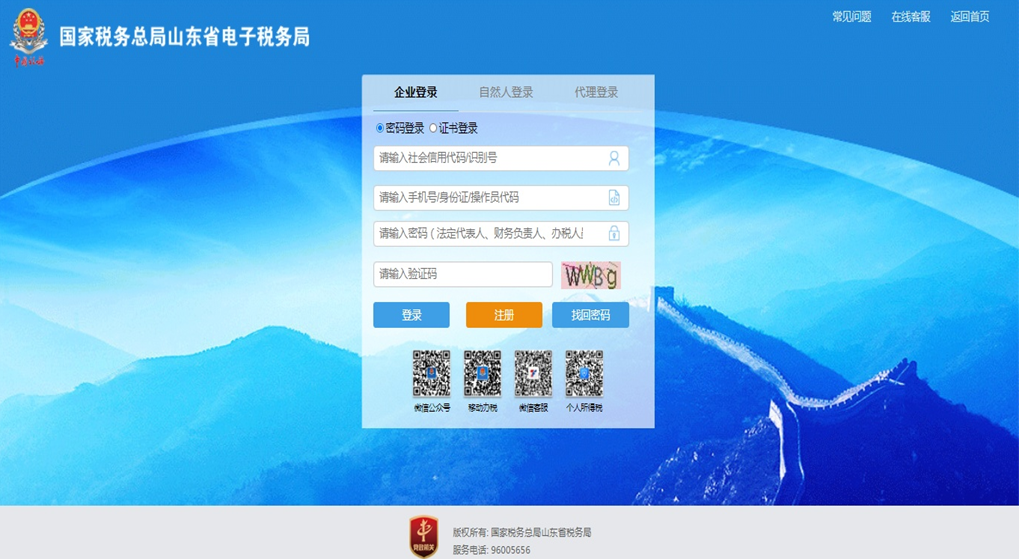The image size is (1019, 559).
Task: Switch to 自然人登录 tab
Action: [506, 92]
